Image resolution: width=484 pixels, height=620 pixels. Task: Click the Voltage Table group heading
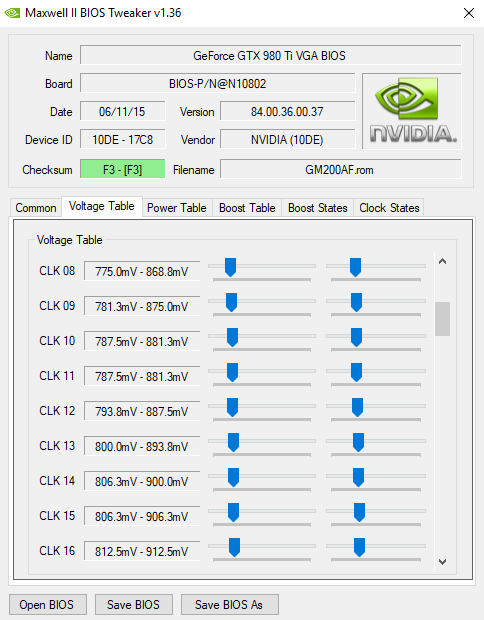(x=70, y=240)
